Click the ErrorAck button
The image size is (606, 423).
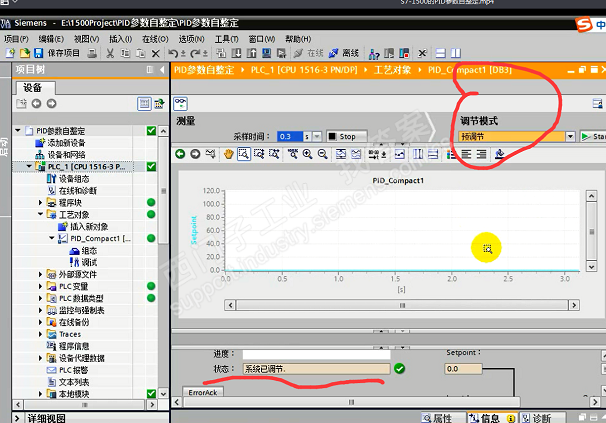click(x=203, y=392)
